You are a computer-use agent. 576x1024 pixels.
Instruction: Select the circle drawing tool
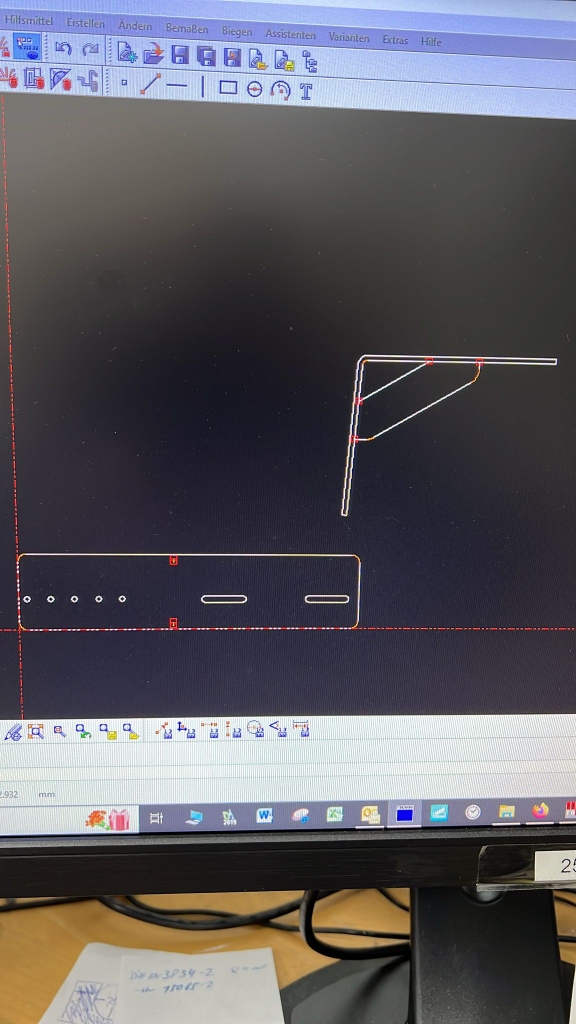pyautogui.click(x=255, y=89)
